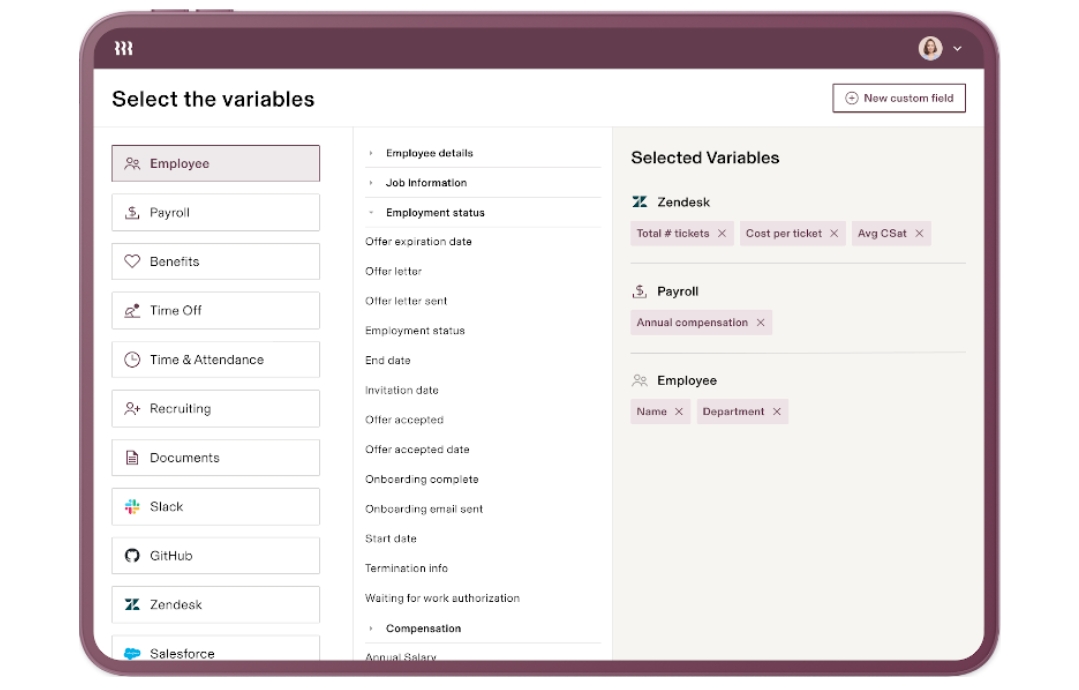Screen dimensions: 1079x690
Task: Click the Rippling logo in header
Action: 123,48
